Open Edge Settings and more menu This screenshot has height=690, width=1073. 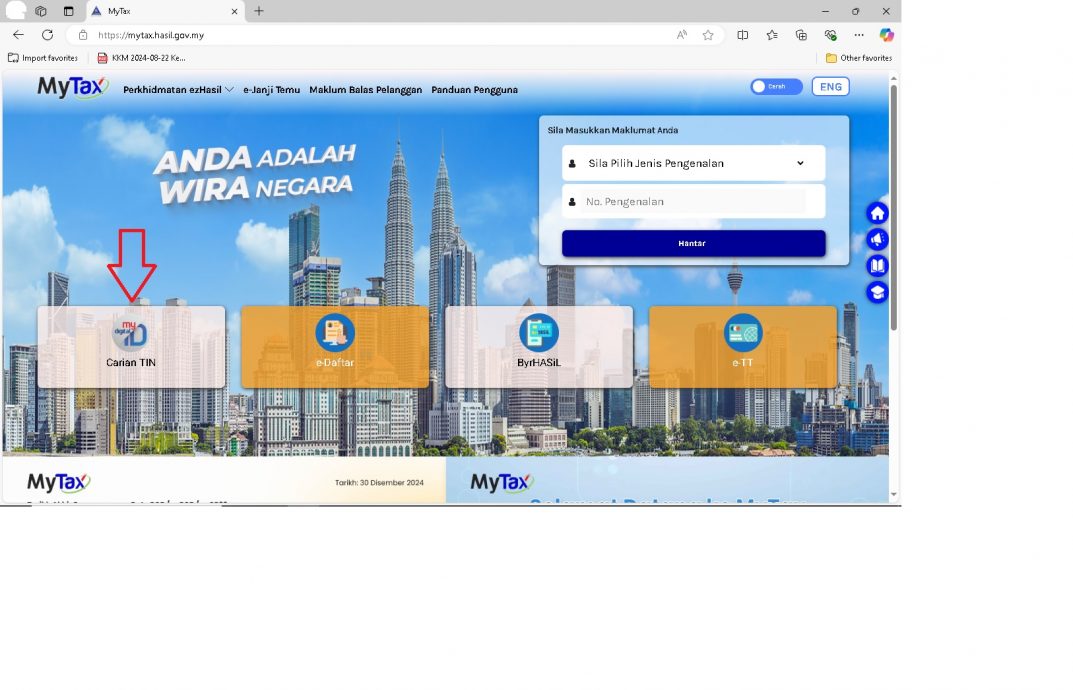pyautogui.click(x=858, y=35)
